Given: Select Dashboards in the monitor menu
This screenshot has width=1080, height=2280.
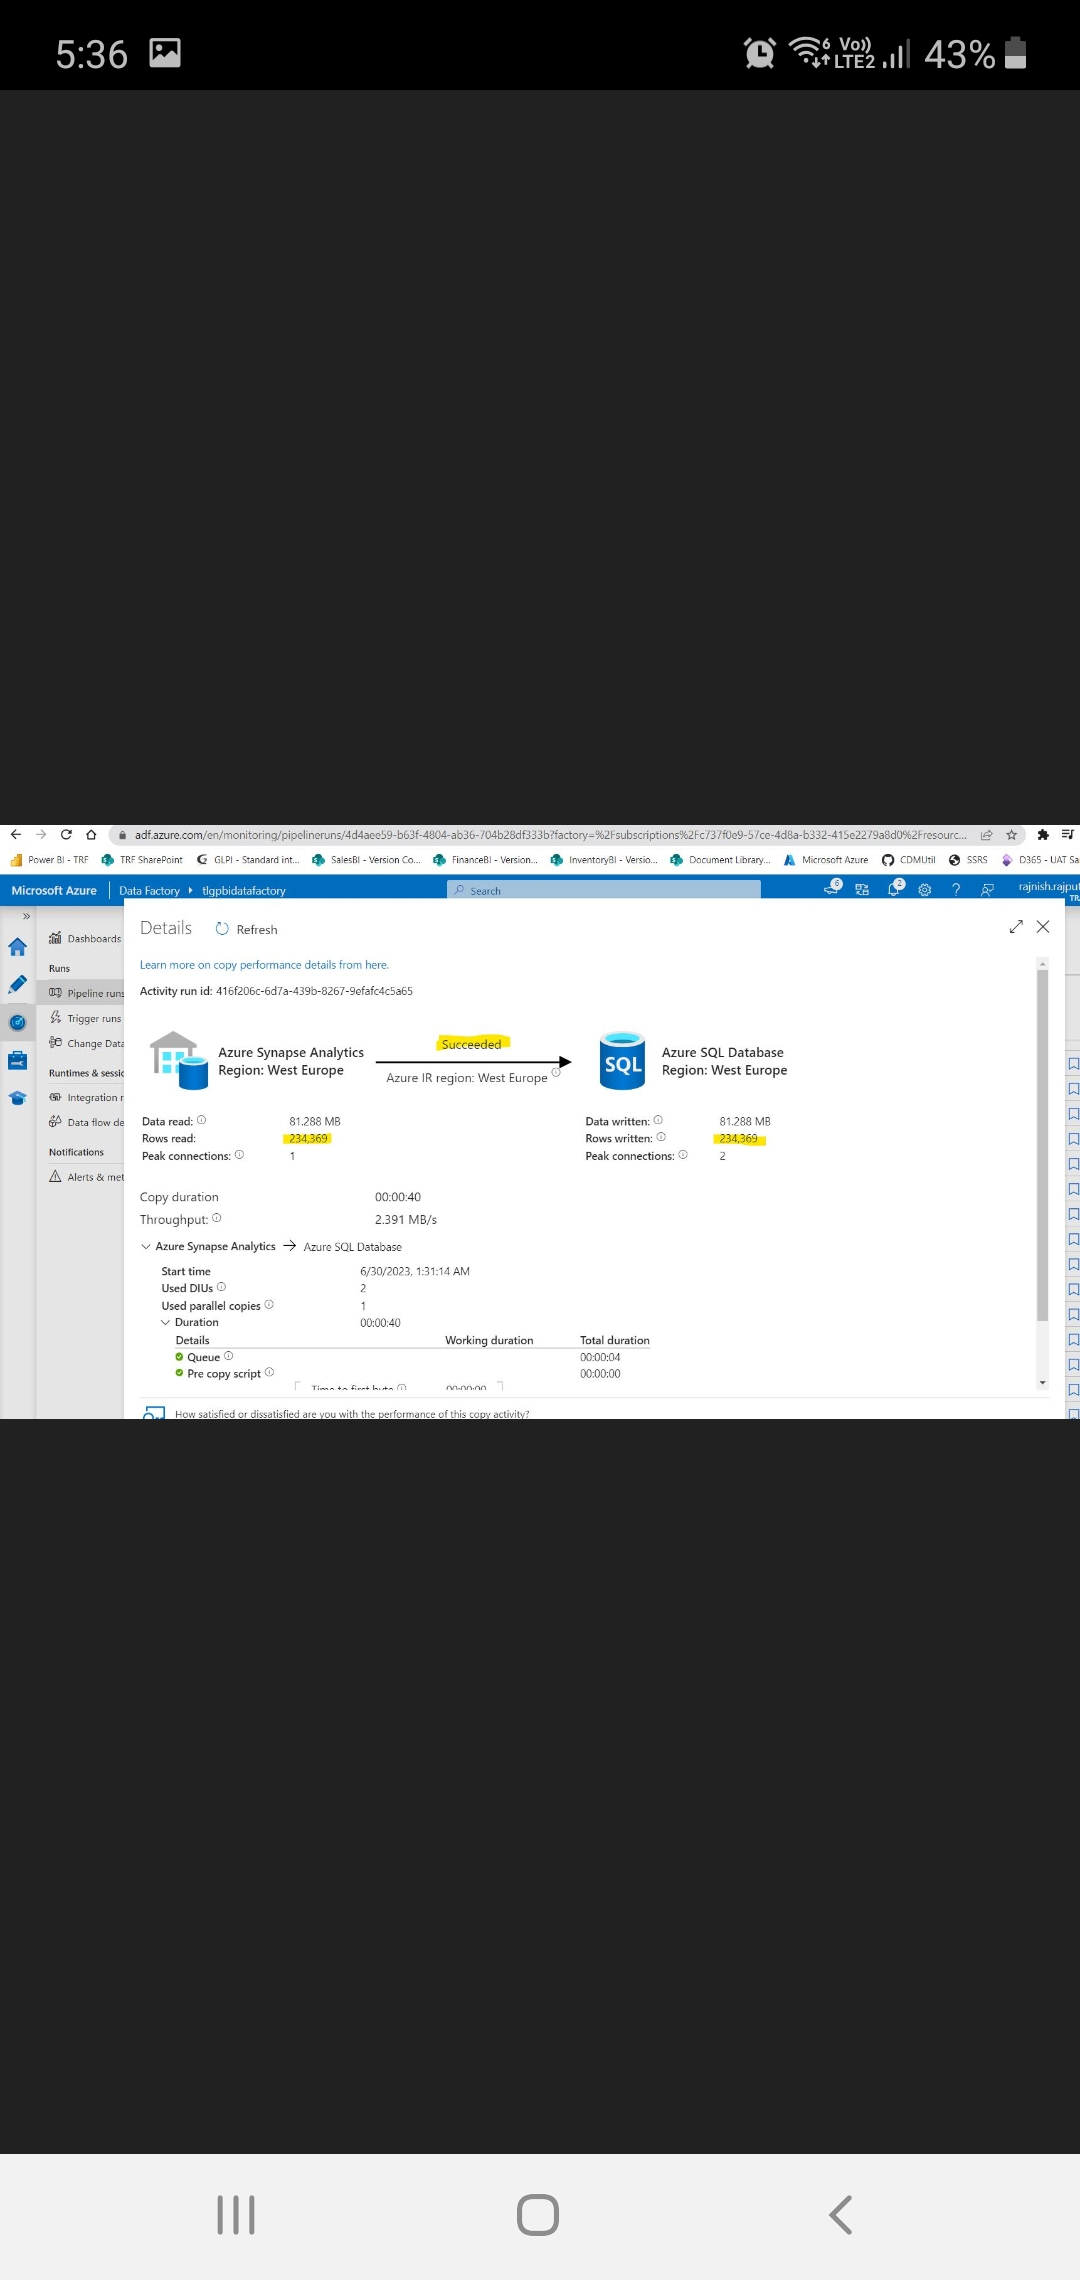Looking at the screenshot, I should pos(85,938).
